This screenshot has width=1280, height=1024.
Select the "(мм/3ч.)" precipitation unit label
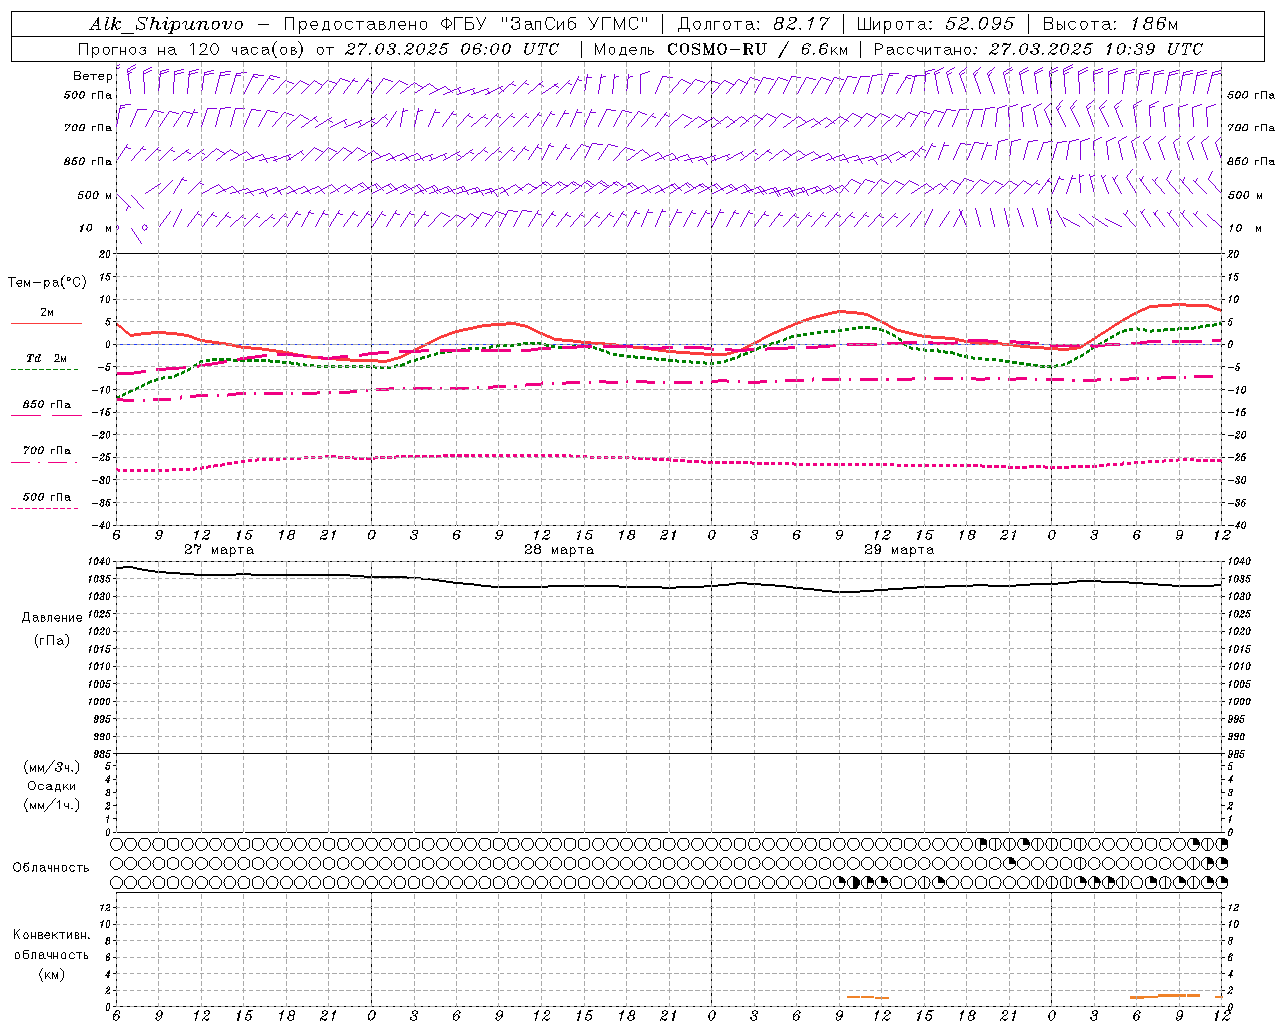(x=52, y=767)
